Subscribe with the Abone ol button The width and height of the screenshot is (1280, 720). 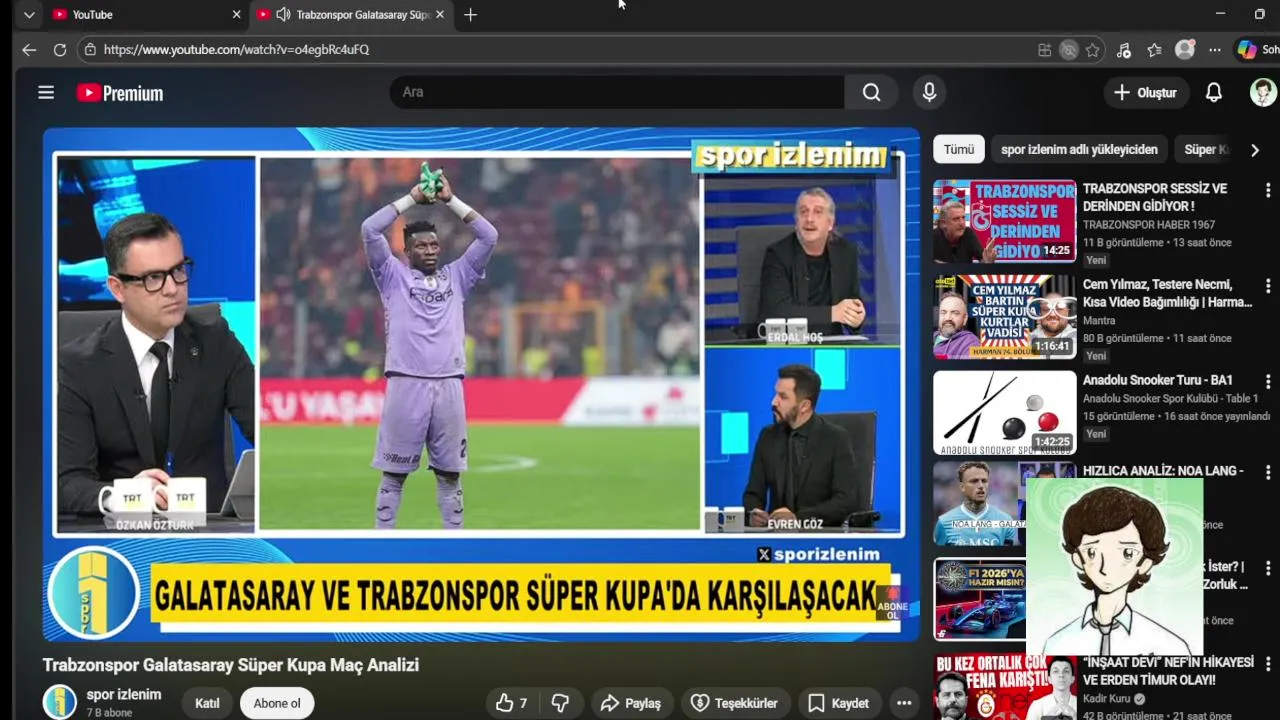click(x=277, y=703)
